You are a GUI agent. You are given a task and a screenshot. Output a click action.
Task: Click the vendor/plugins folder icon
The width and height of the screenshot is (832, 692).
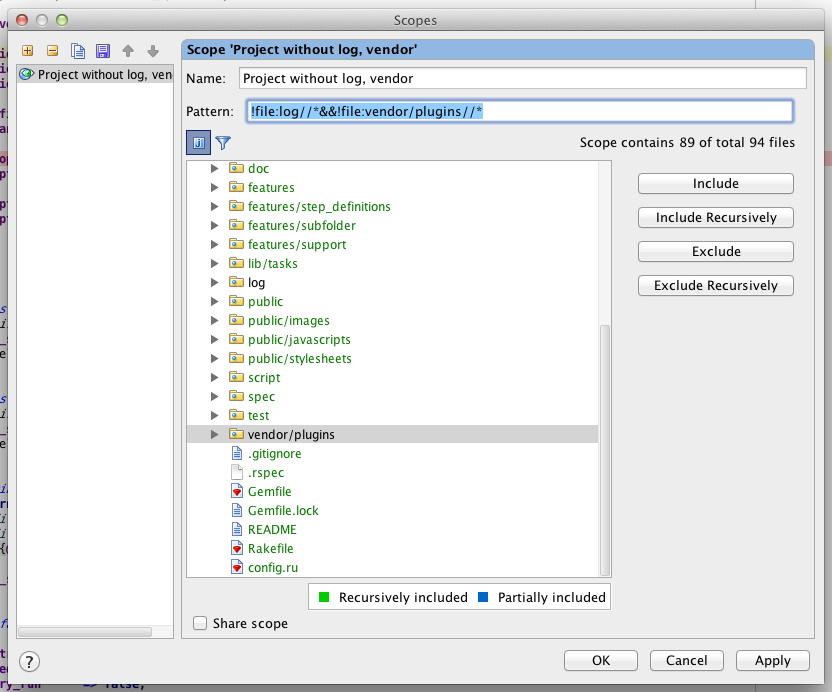point(236,435)
